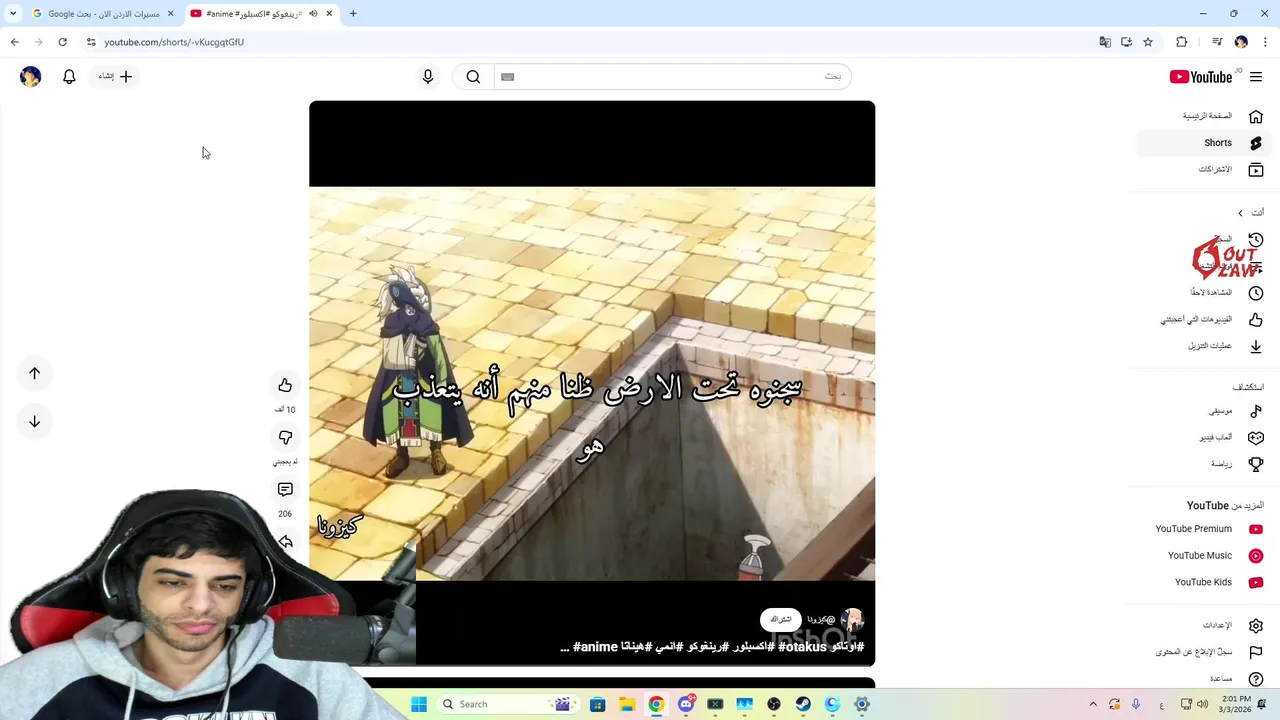
Task: Open on-screen keyboard icon in search box
Action: coord(508,77)
